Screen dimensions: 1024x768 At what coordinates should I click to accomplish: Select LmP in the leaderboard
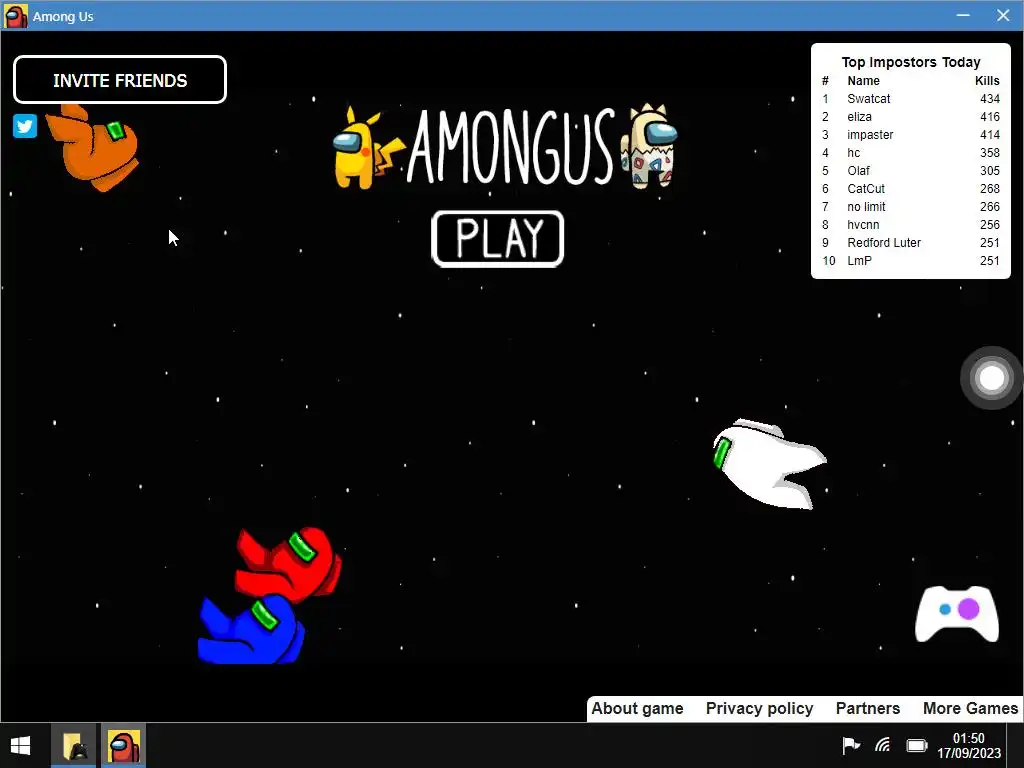click(x=859, y=261)
